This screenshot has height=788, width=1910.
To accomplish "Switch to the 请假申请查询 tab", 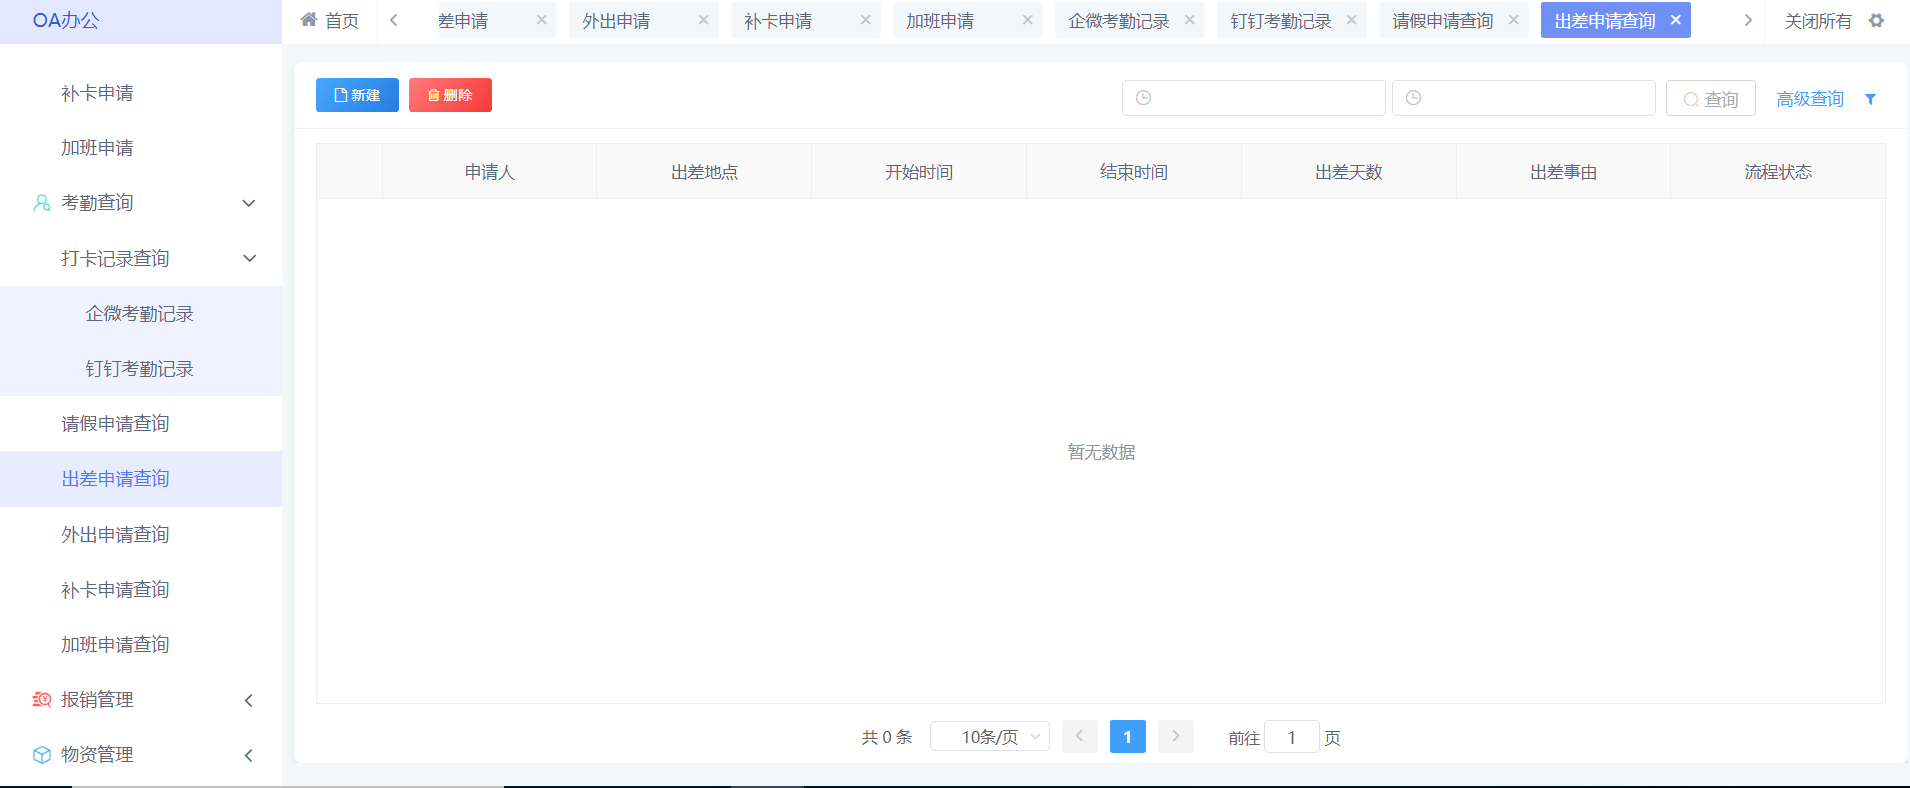I will point(1442,21).
